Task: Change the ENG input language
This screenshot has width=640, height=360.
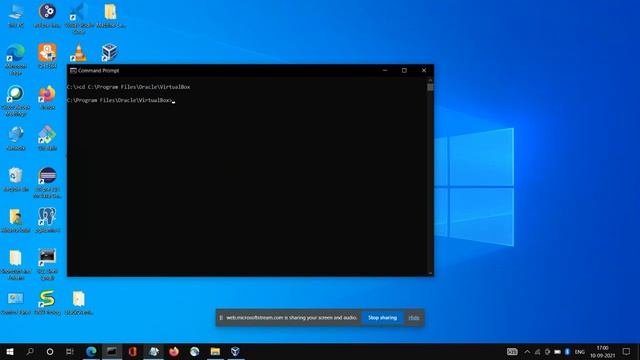Action: tap(580, 352)
